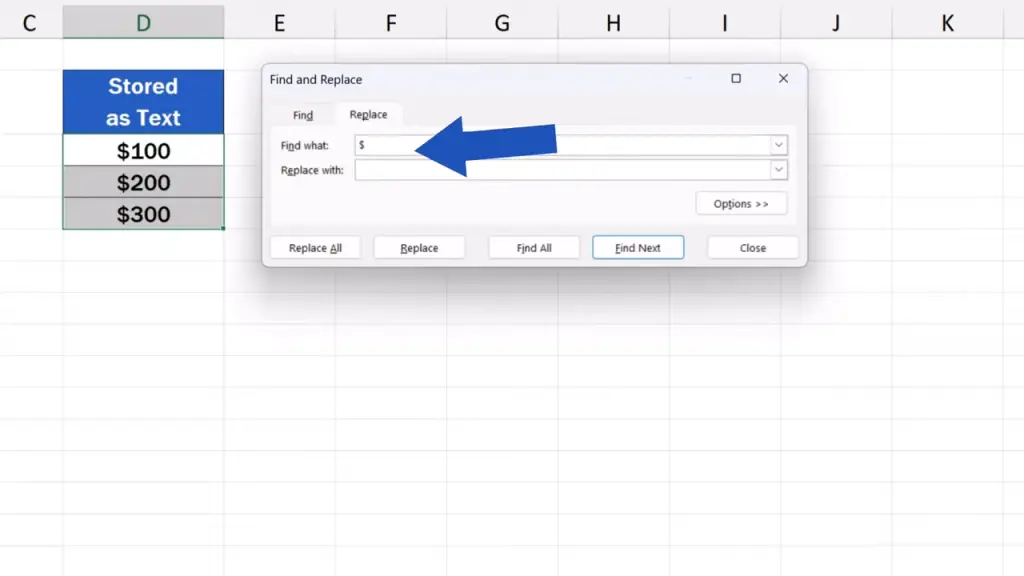Select column H header
Screen dimensions: 1024x576
[613, 23]
